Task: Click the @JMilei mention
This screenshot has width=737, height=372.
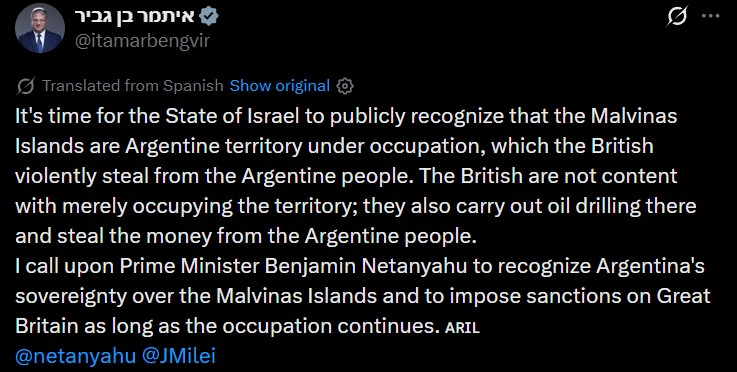Action: (178, 356)
